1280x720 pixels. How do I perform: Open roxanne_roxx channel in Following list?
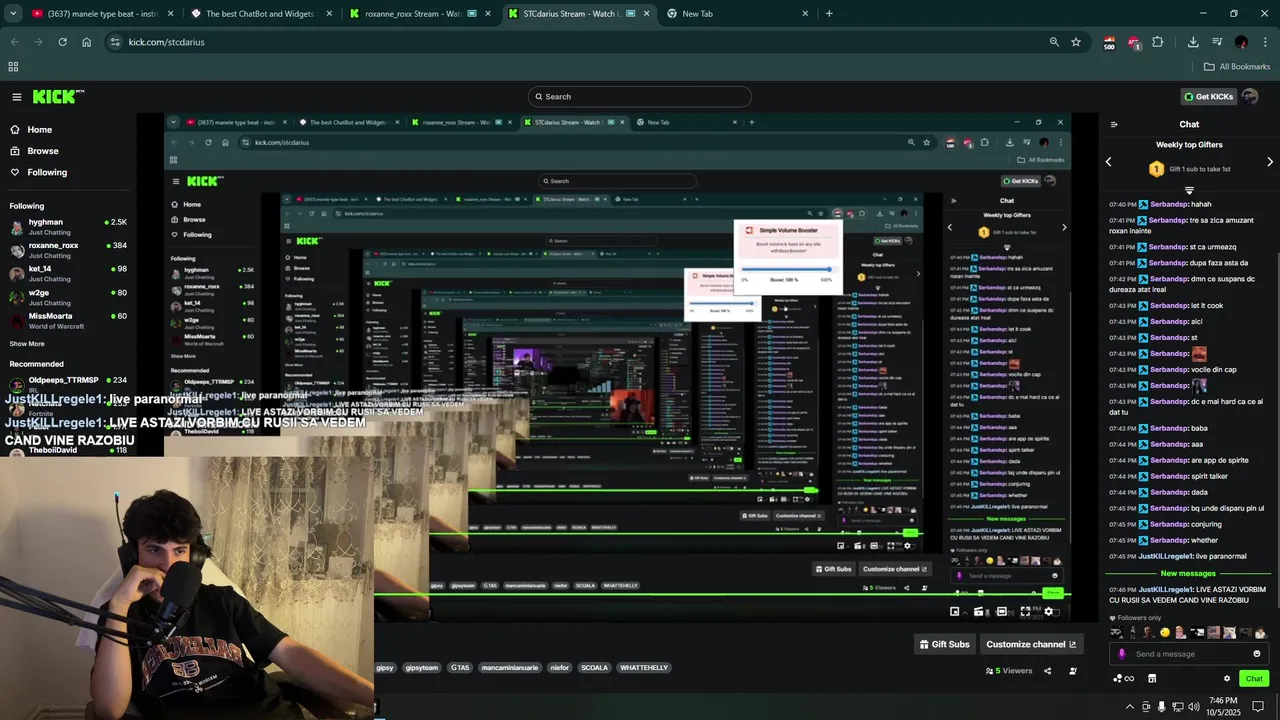click(68, 250)
